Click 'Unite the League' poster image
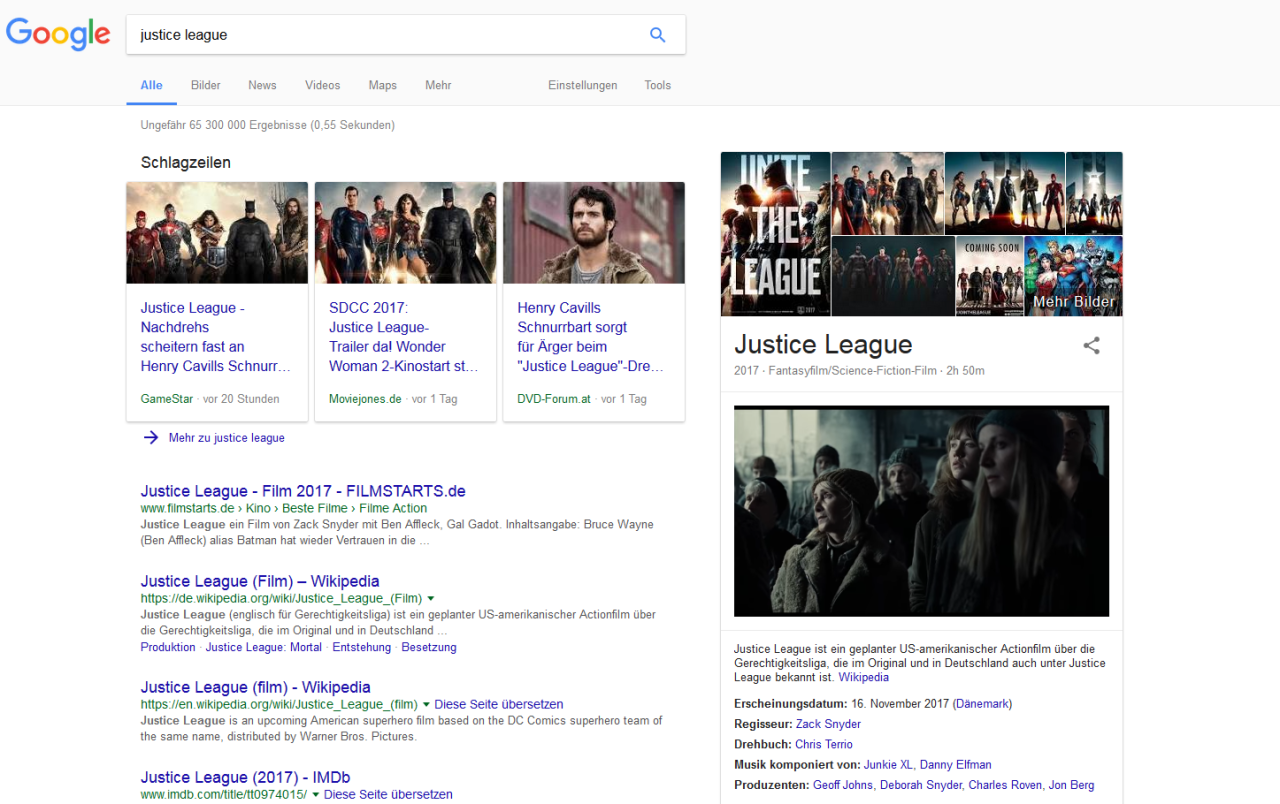This screenshot has width=1280, height=804. (x=776, y=234)
